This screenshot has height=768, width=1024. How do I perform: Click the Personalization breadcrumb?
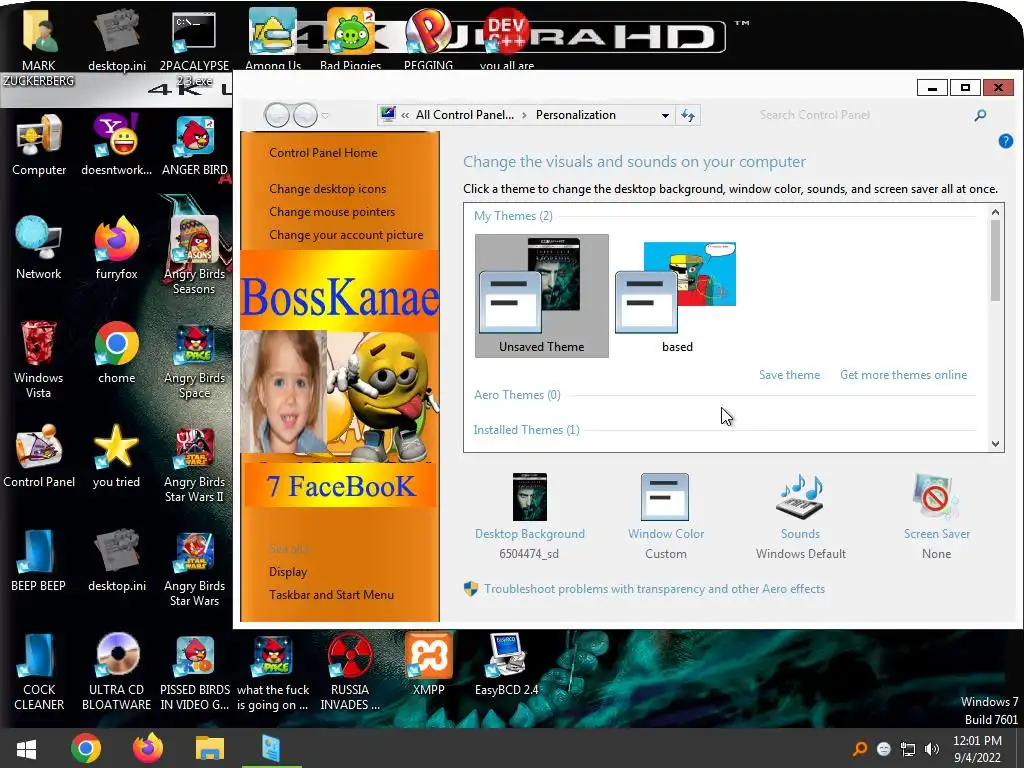coord(575,115)
